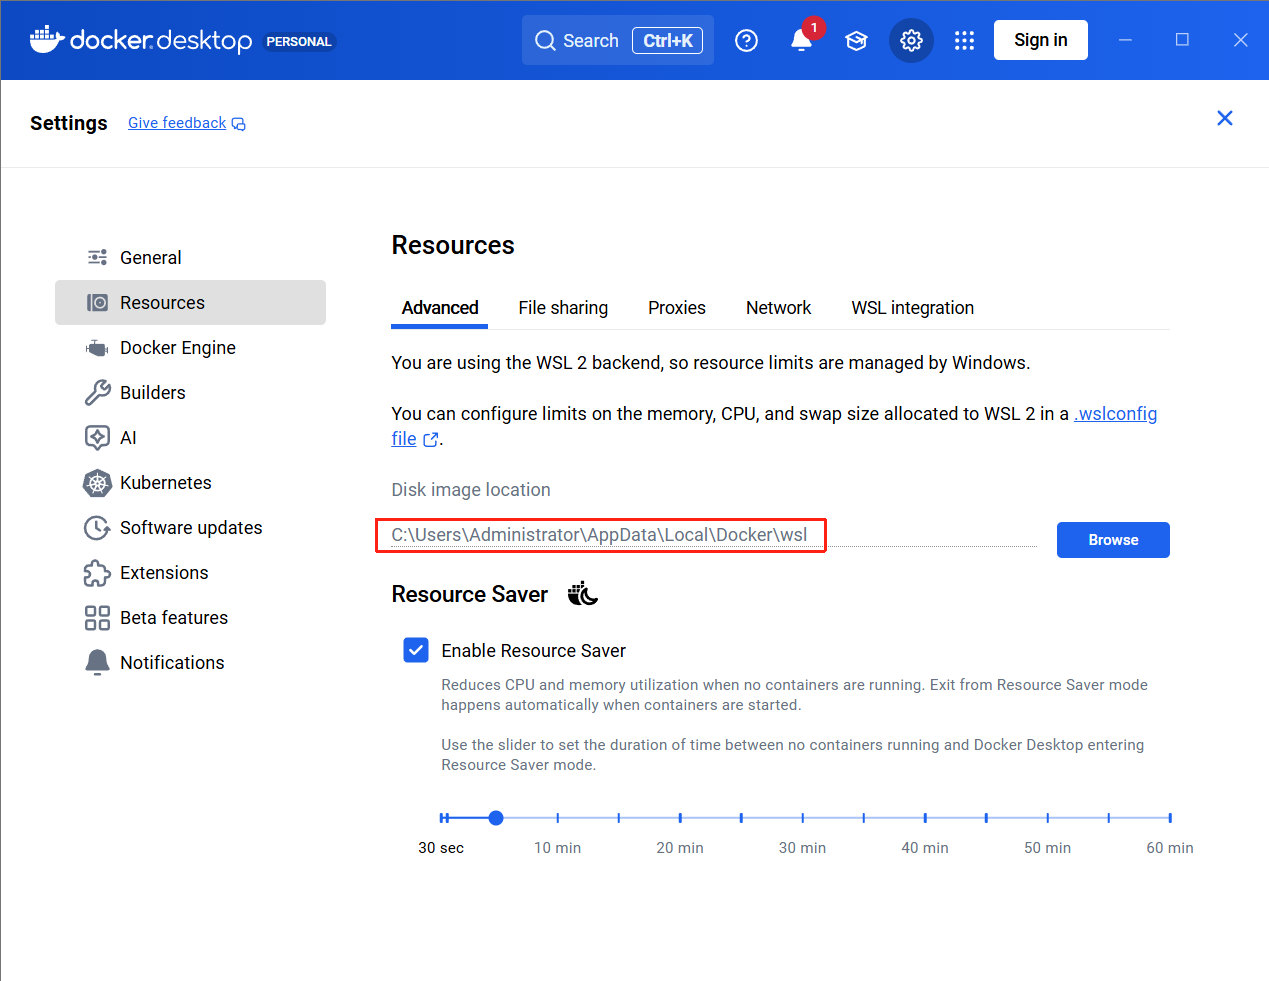The width and height of the screenshot is (1269, 981).
Task: Click the external link icon after file
Action: 431,439
